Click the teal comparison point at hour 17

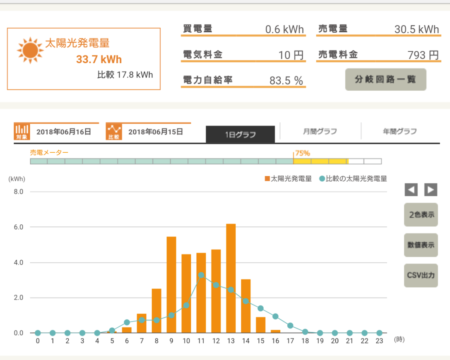[290, 325]
